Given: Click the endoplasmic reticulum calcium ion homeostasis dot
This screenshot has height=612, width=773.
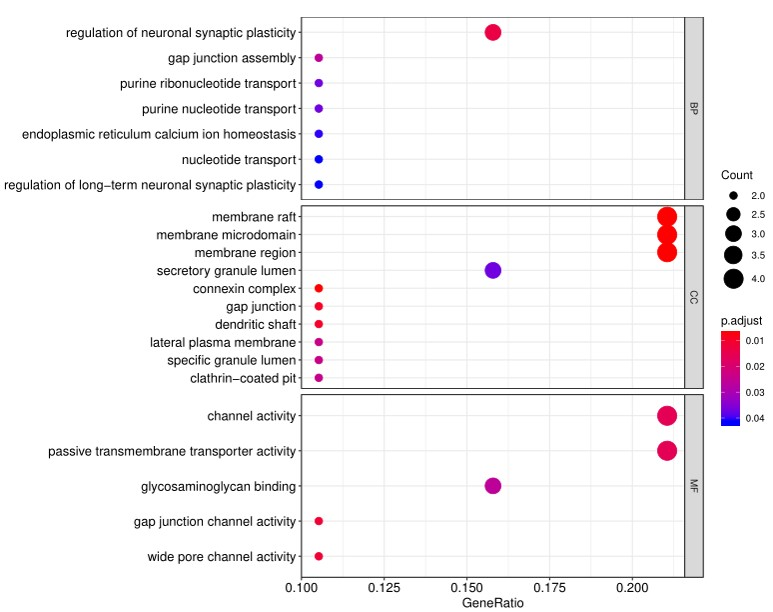Looking at the screenshot, I should [319, 134].
